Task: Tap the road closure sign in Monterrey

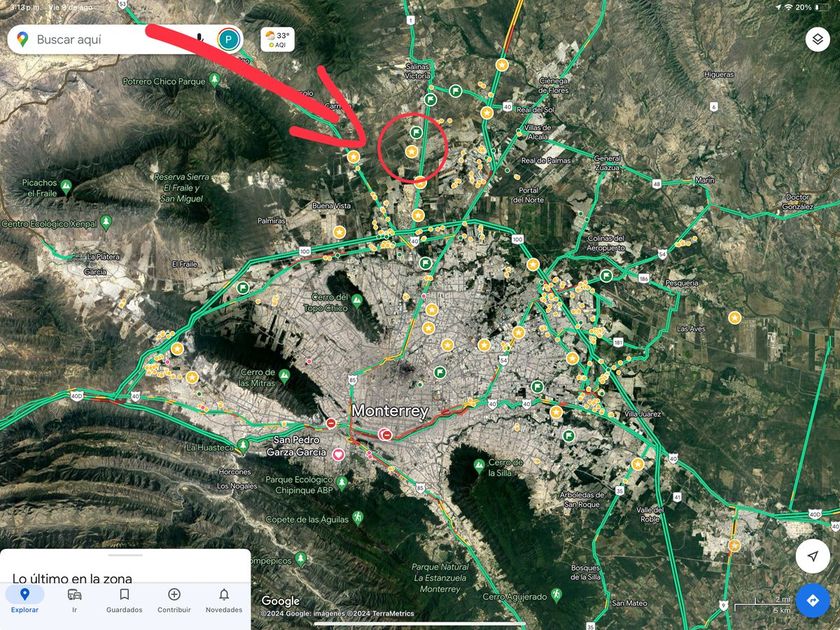Action: point(386,434)
